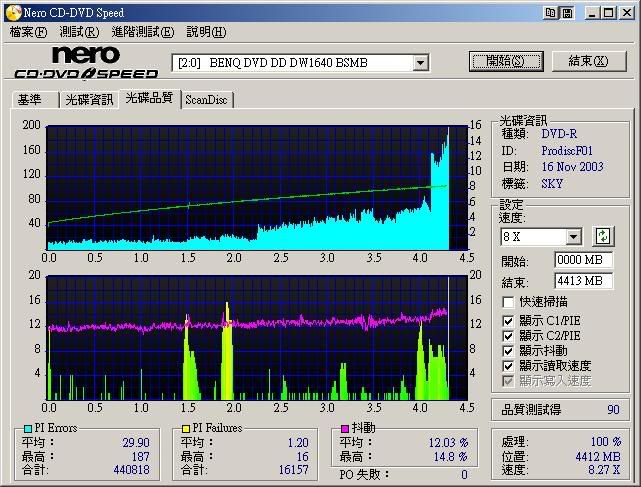
Task: Uncheck the 顯示 C2/PIE checkbox
Action: (508, 336)
